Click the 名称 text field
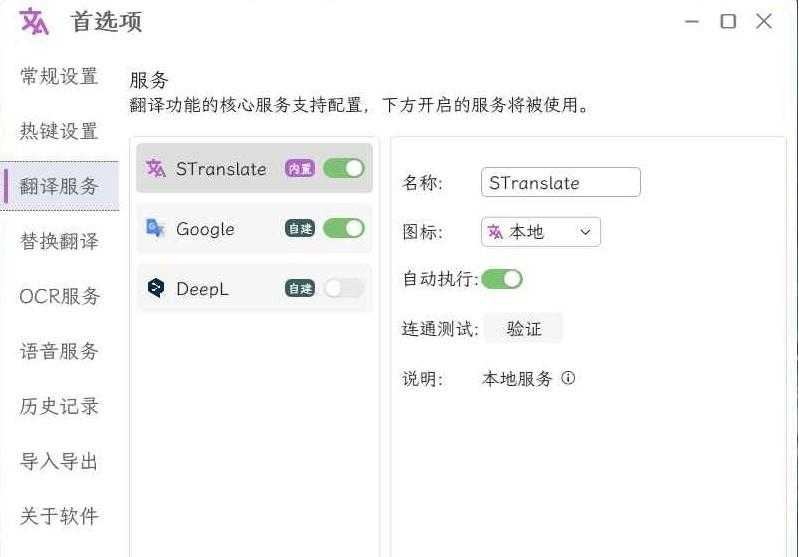 pyautogui.click(x=560, y=182)
